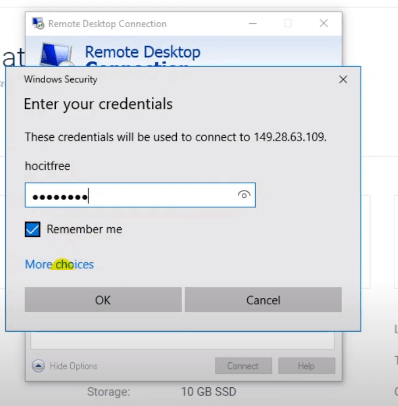Cancel the Windows Security dialog
This screenshot has height=406, width=398.
pyautogui.click(x=263, y=300)
